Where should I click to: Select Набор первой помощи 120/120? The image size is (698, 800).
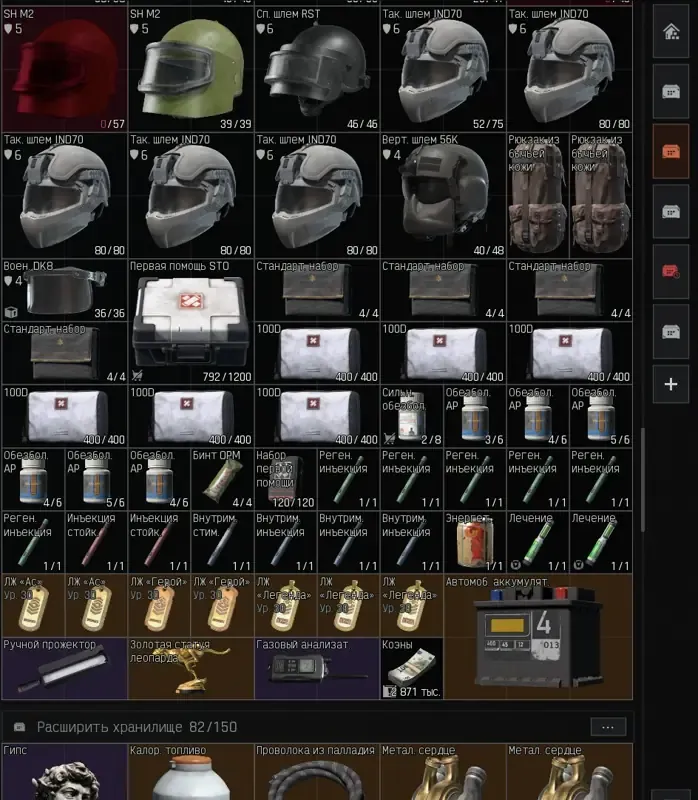(x=285, y=479)
